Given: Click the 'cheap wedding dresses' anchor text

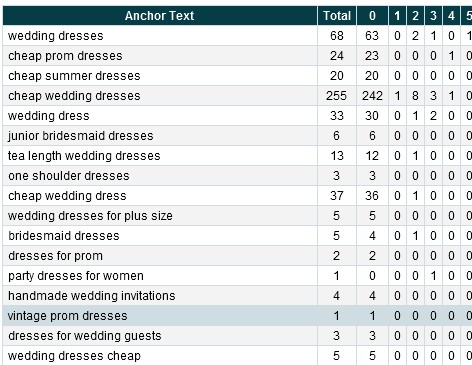Looking at the screenshot, I should click(x=74, y=96).
